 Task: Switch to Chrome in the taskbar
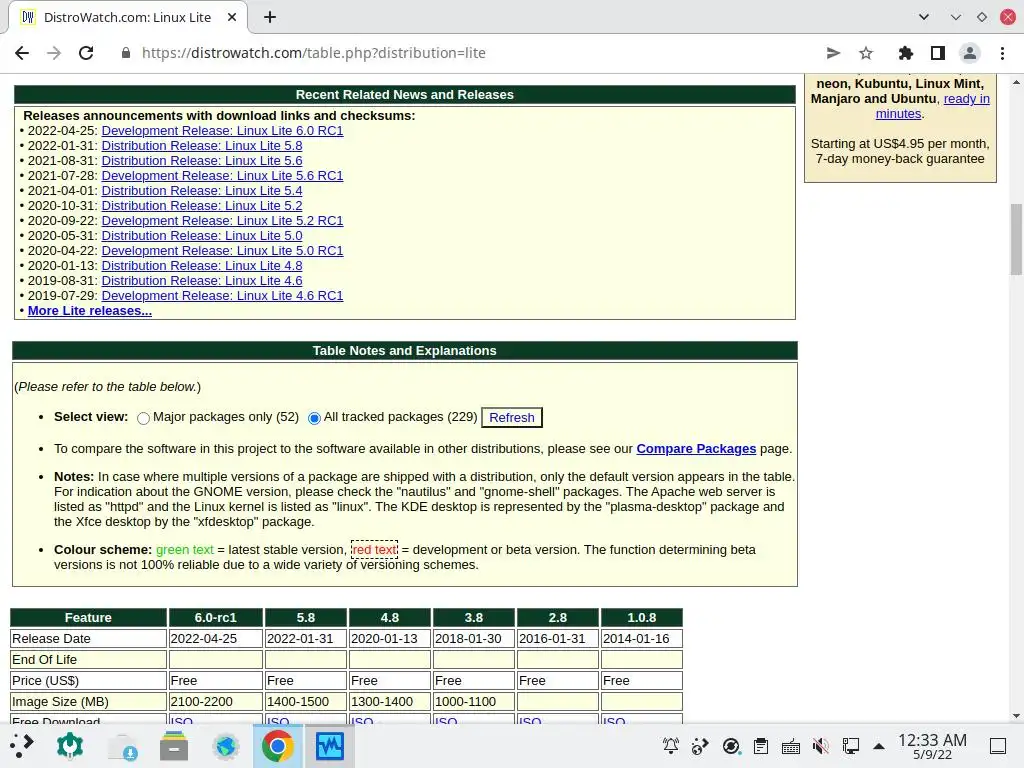click(278, 746)
